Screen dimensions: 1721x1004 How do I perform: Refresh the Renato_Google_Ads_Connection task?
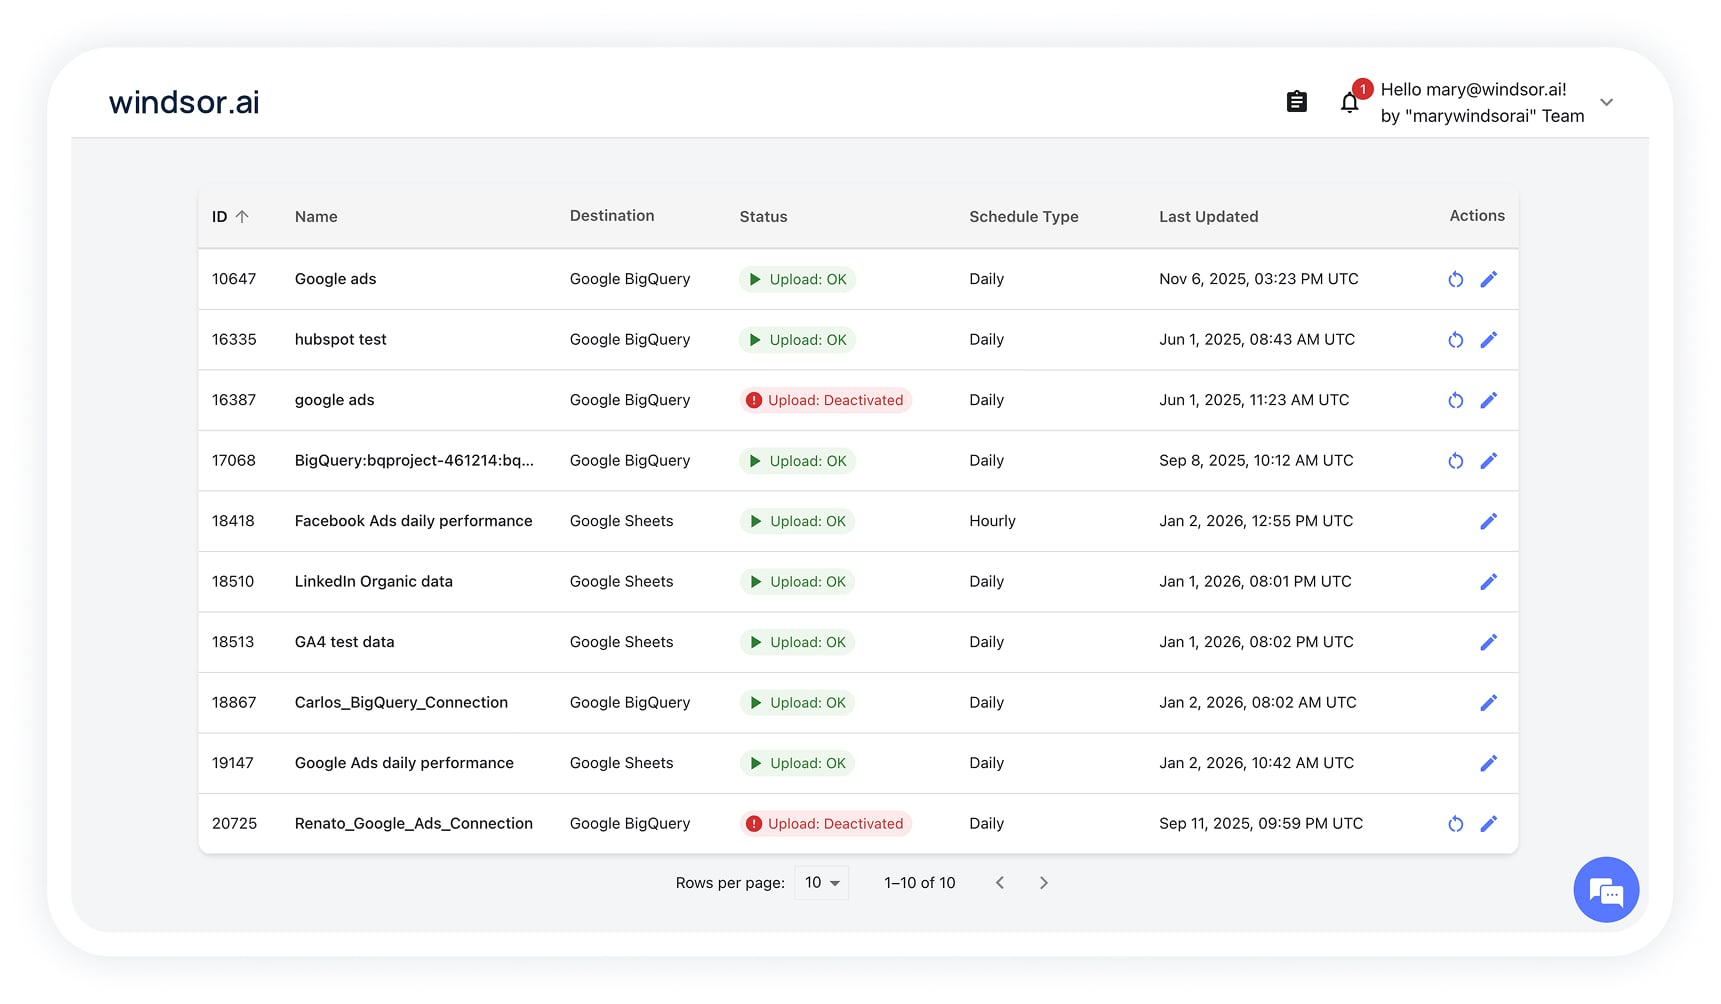pos(1455,824)
